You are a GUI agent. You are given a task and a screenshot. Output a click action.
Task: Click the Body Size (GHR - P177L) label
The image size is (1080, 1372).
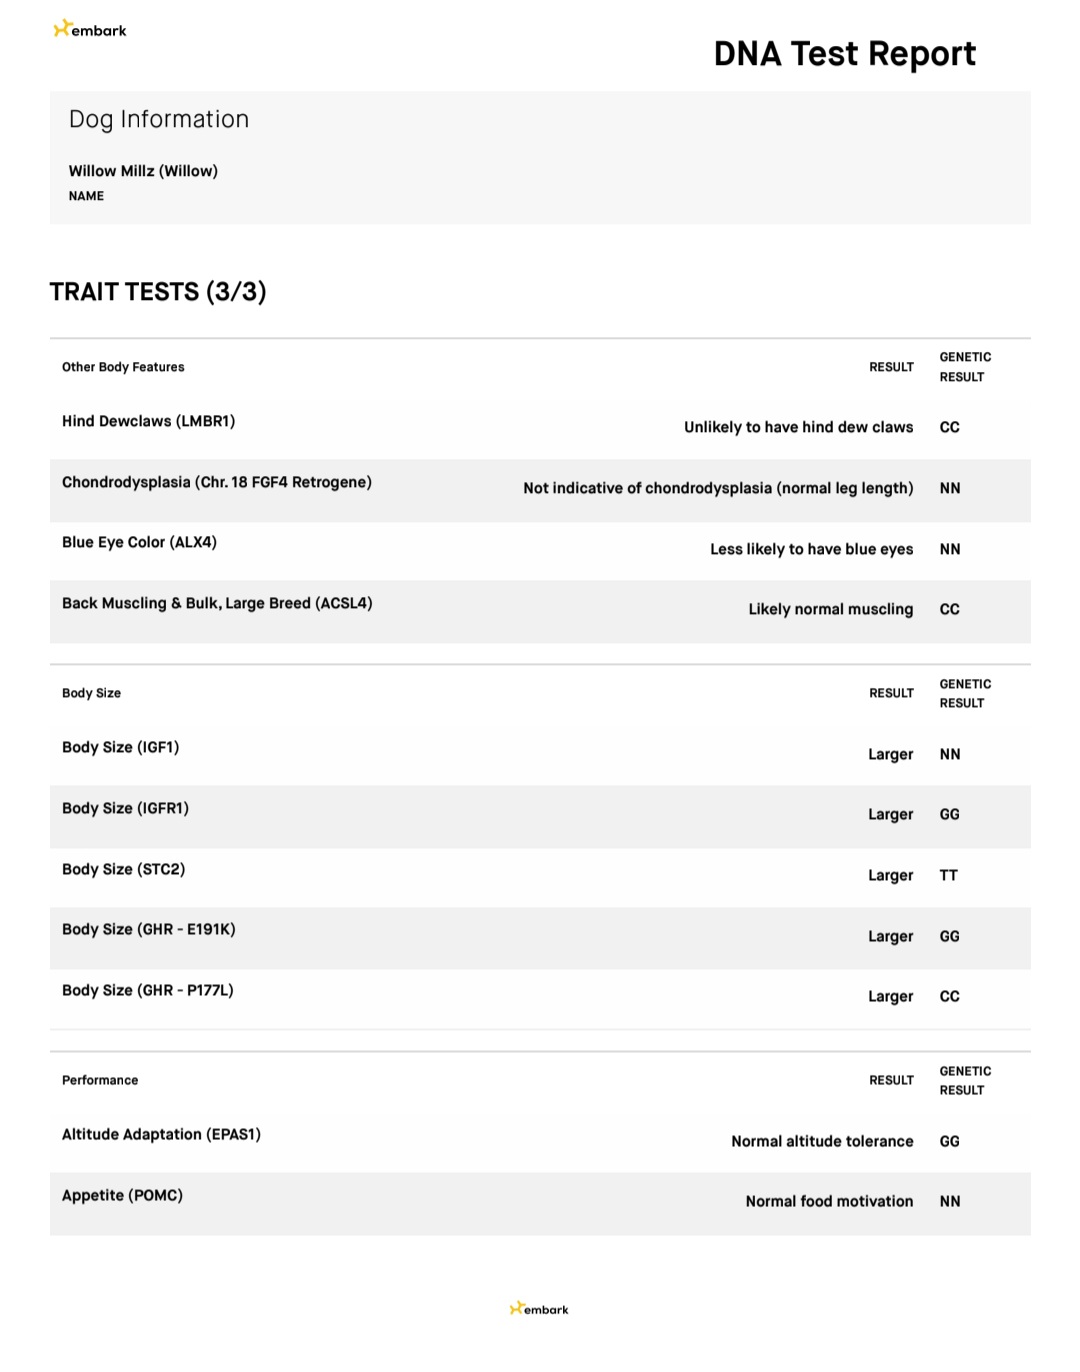tap(148, 990)
